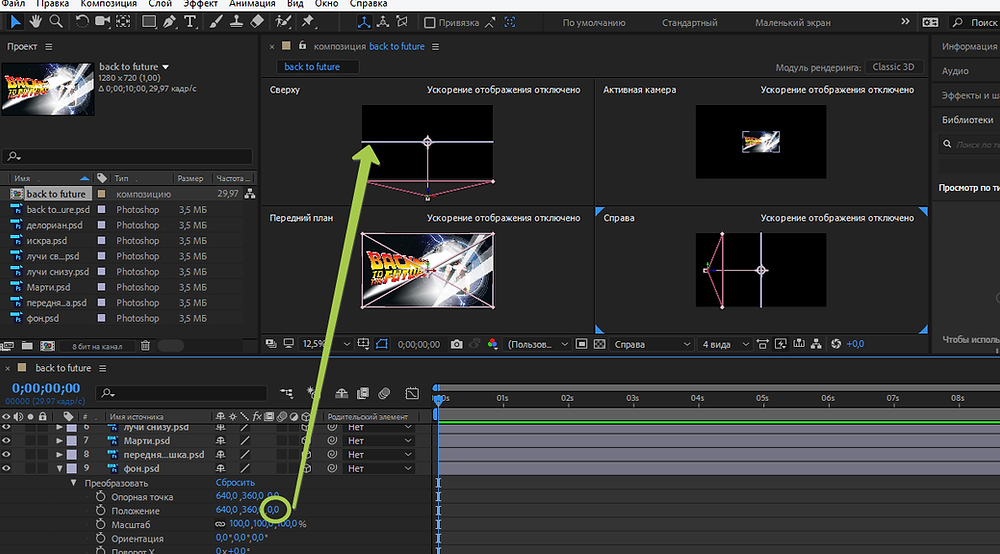Open the show channel RGB menu

point(492,344)
